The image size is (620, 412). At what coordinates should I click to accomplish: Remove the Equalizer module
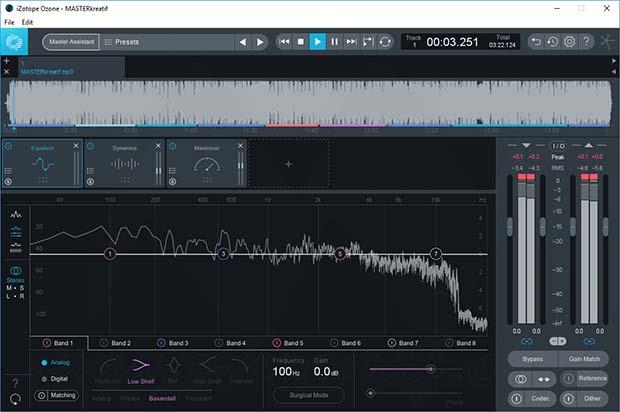click(x=76, y=146)
